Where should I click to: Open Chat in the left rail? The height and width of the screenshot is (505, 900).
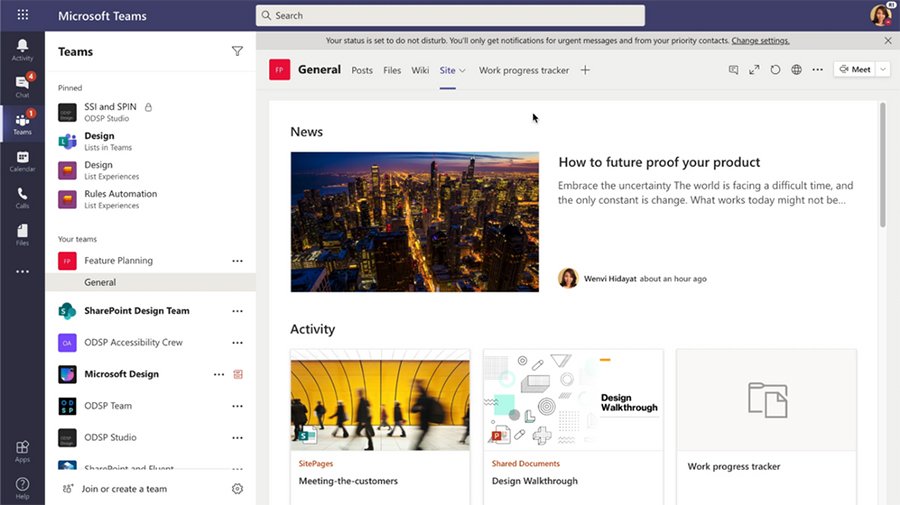pos(22,86)
